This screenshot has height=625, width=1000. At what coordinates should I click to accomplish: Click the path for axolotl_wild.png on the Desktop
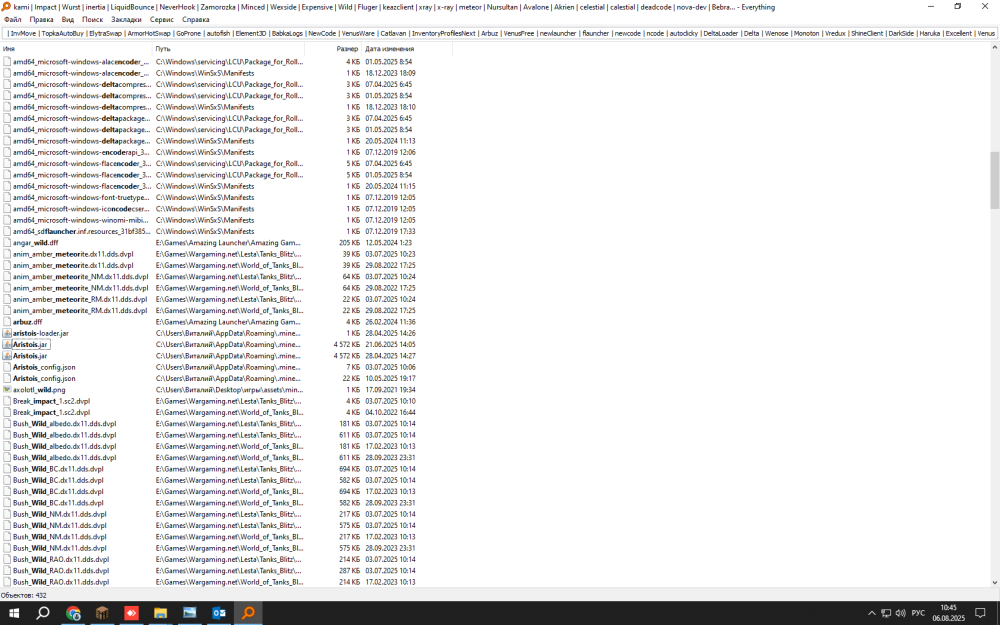click(230, 390)
